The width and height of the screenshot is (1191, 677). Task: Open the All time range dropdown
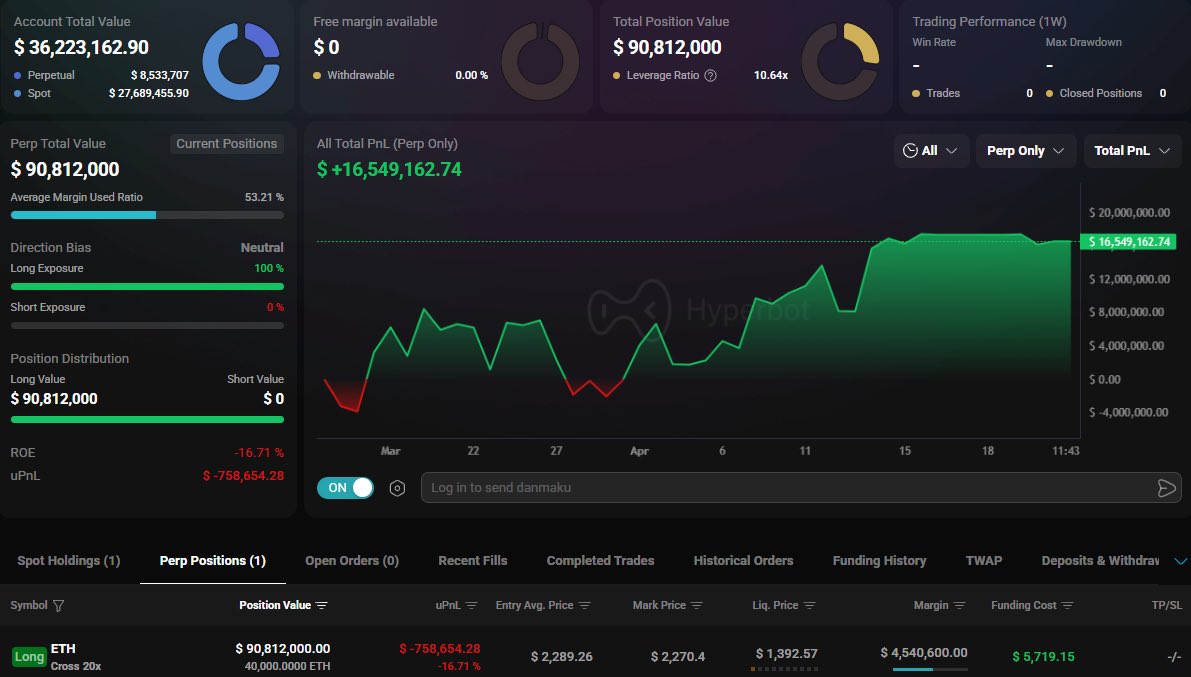pos(930,150)
